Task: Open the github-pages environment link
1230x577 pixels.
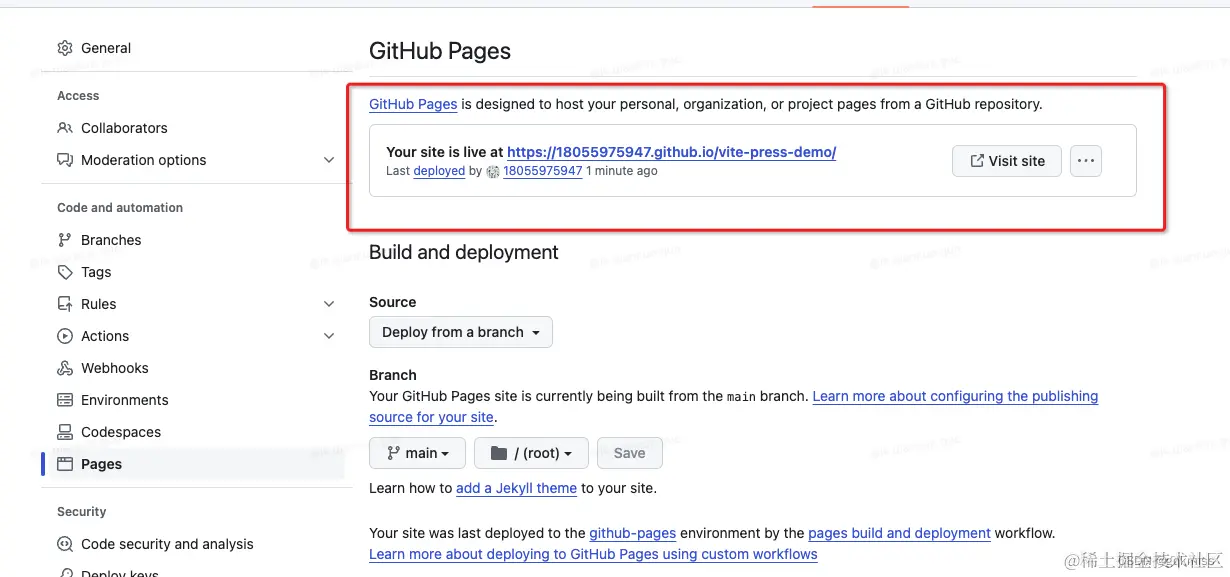Action: point(632,533)
